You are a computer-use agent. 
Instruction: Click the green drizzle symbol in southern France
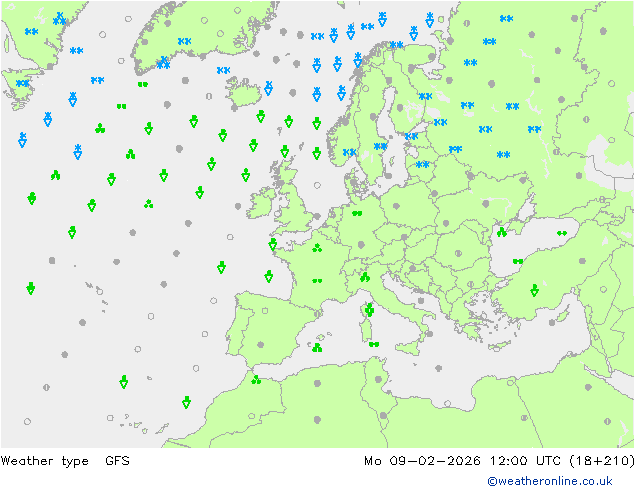317,281
